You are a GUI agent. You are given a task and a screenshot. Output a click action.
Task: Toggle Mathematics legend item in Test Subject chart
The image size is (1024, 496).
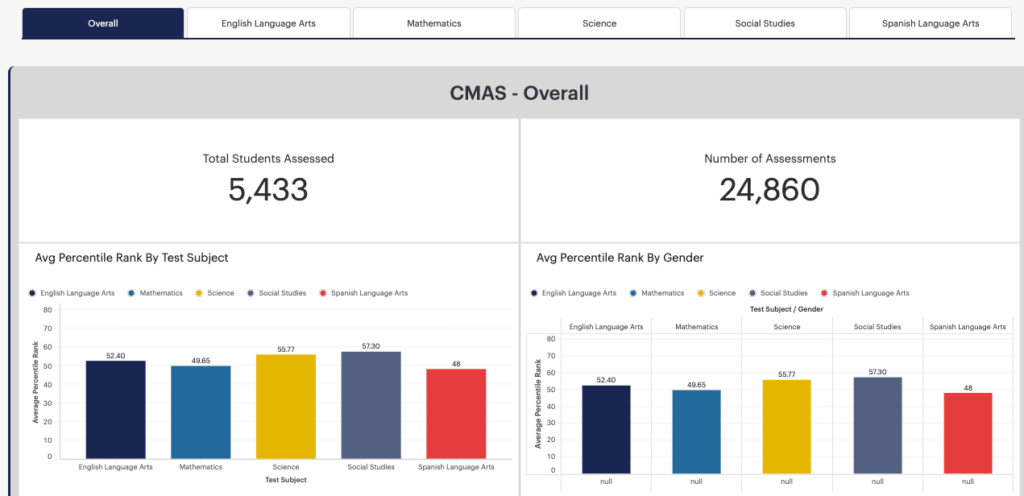pos(155,294)
